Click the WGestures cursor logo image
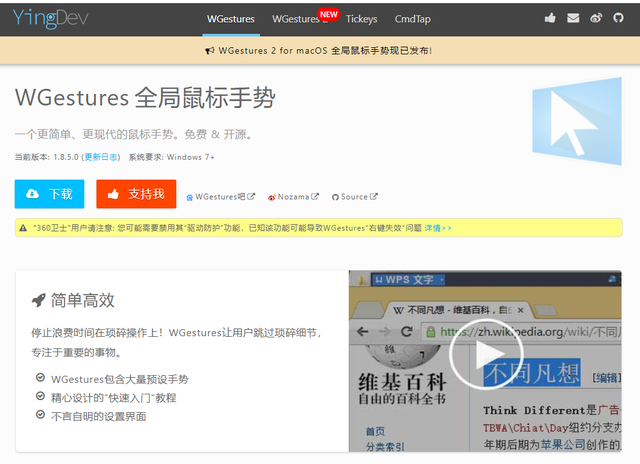This screenshot has height=464, width=640. tap(577, 121)
